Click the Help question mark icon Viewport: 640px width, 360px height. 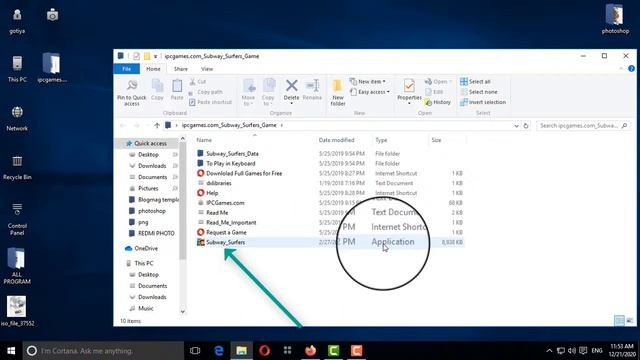[x=631, y=69]
